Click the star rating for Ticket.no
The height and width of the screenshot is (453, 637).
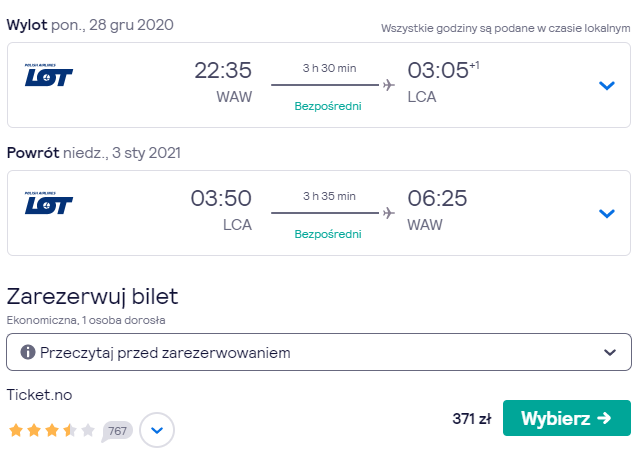pyautogui.click(x=52, y=430)
